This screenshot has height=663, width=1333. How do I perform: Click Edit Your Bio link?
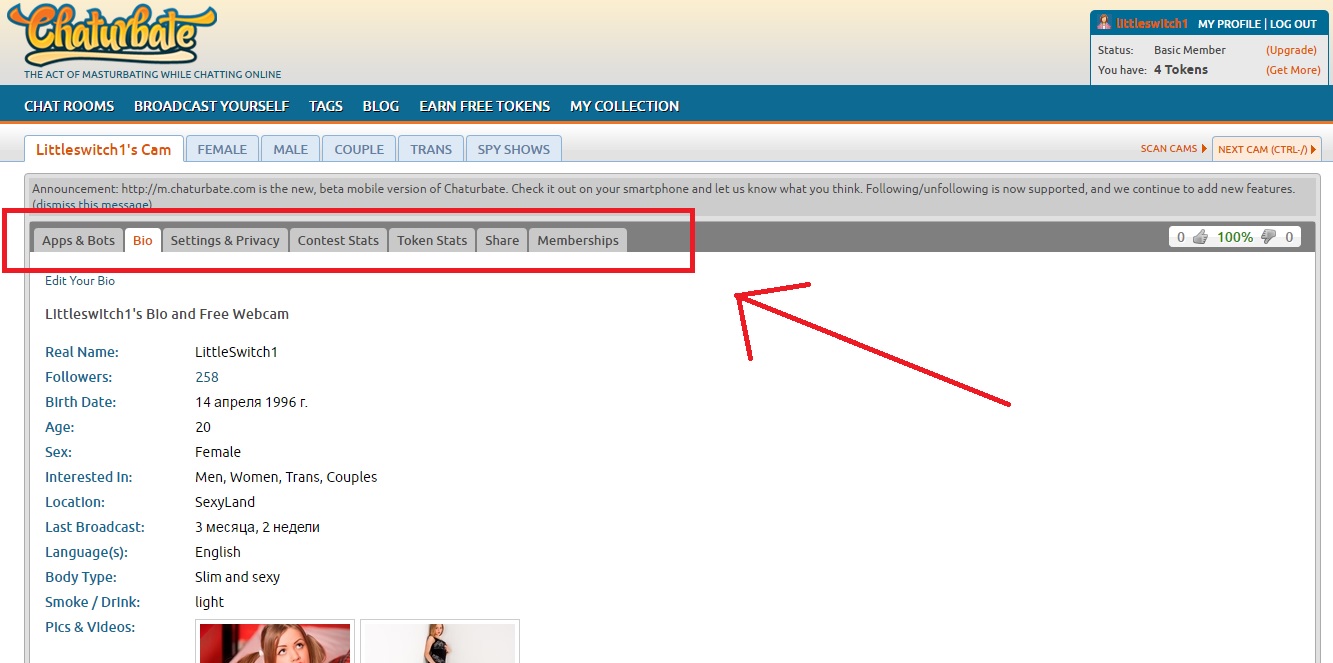point(80,281)
